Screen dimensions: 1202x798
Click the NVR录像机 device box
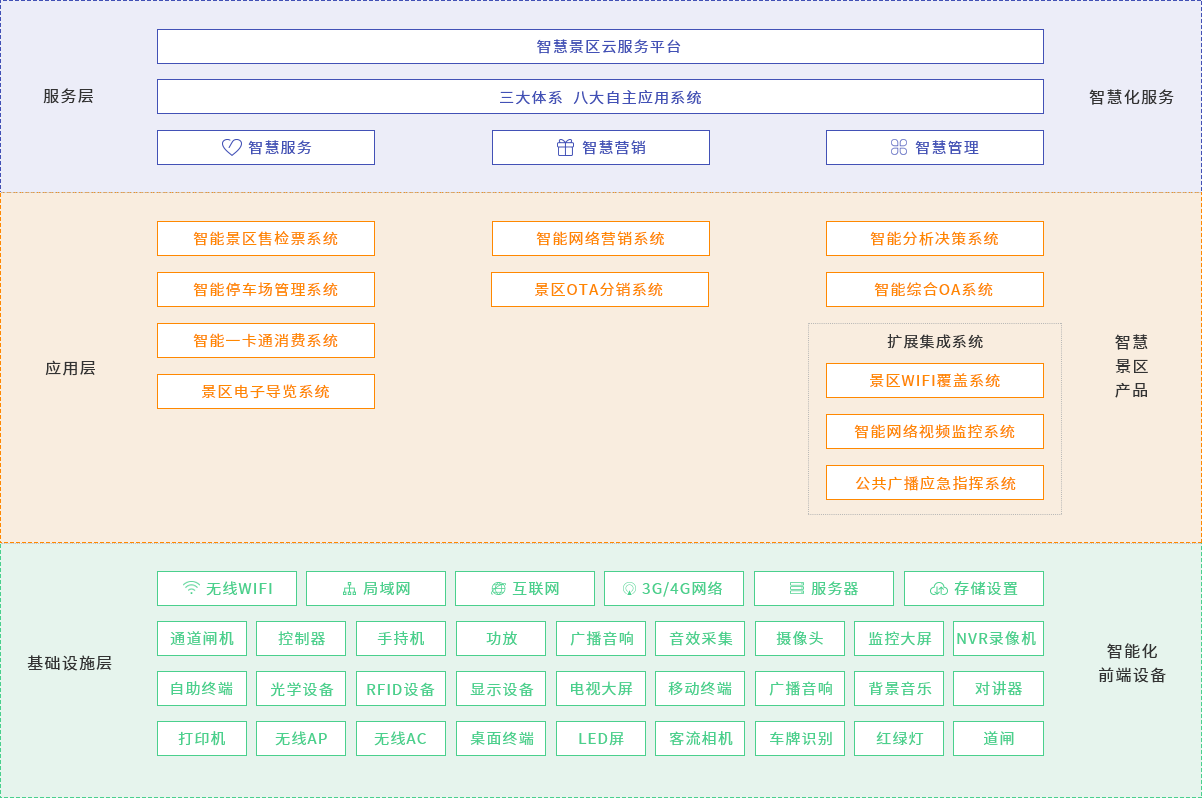click(x=997, y=638)
